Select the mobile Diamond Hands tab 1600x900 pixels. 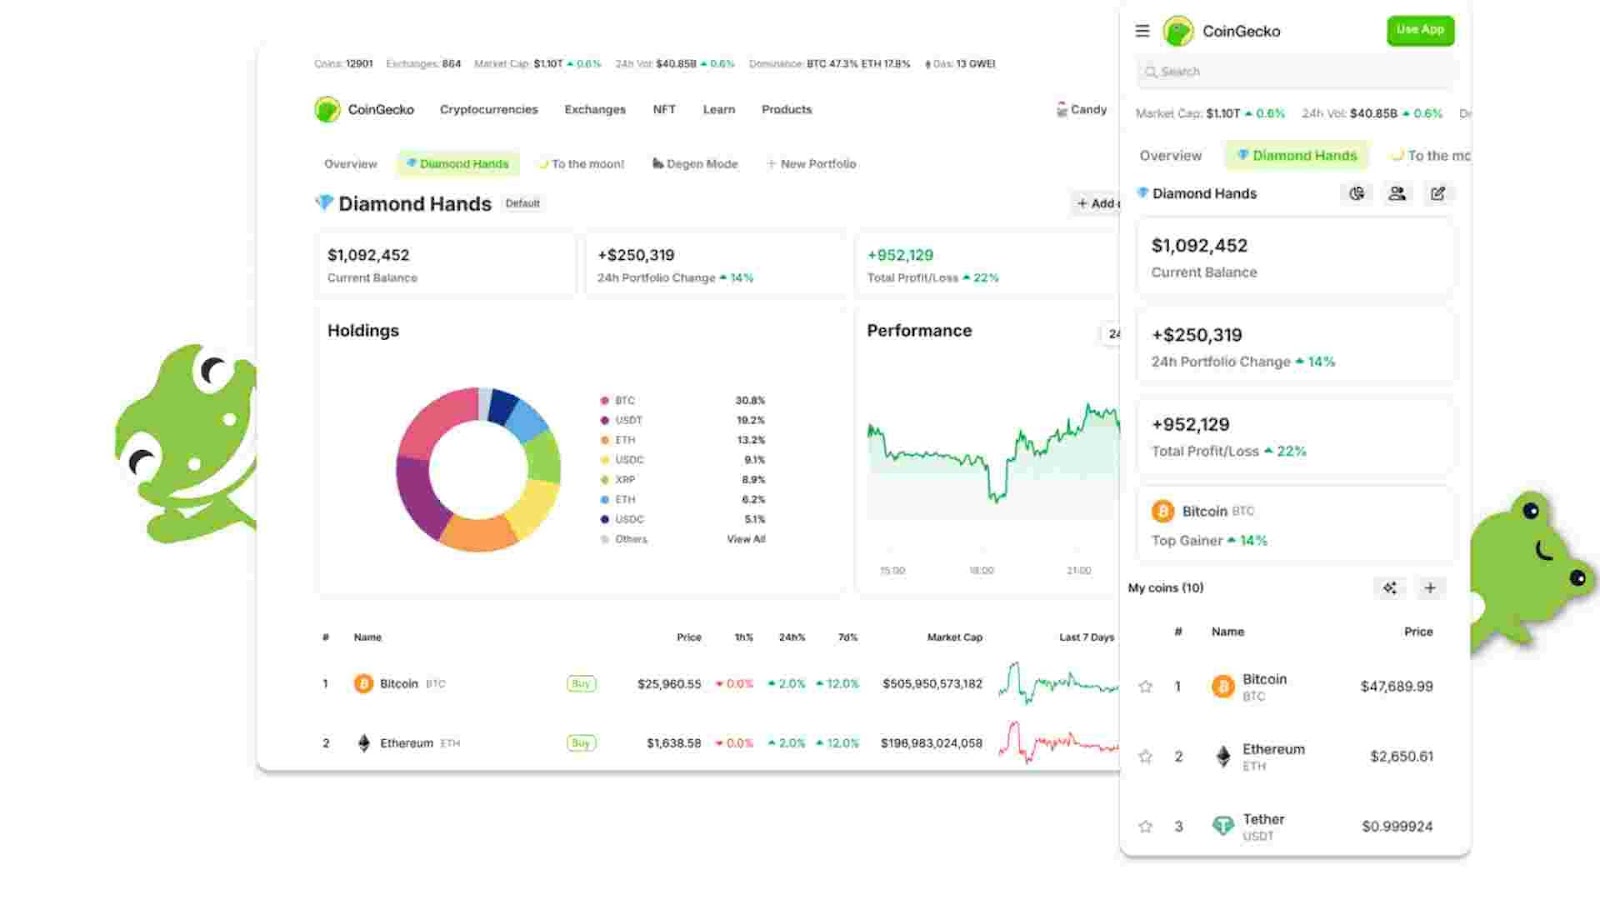click(1296, 155)
